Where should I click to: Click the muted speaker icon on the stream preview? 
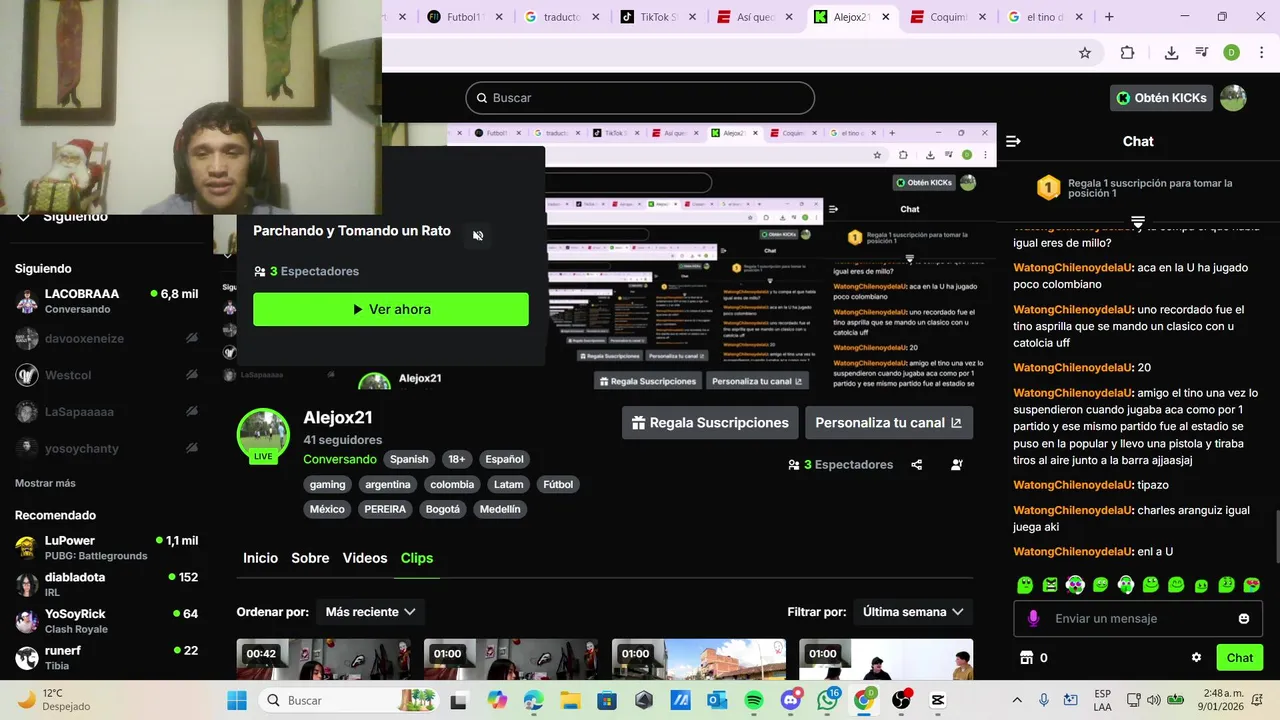click(478, 236)
